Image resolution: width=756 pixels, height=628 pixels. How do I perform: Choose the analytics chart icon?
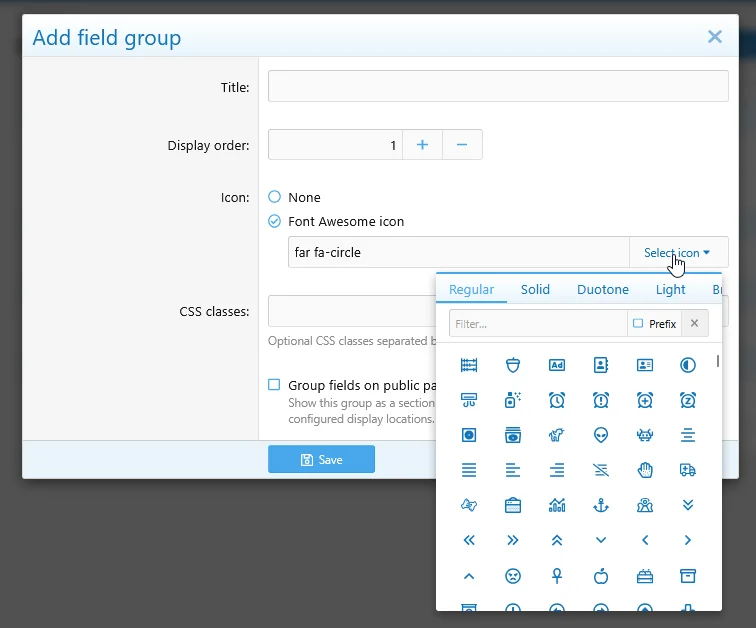point(557,505)
